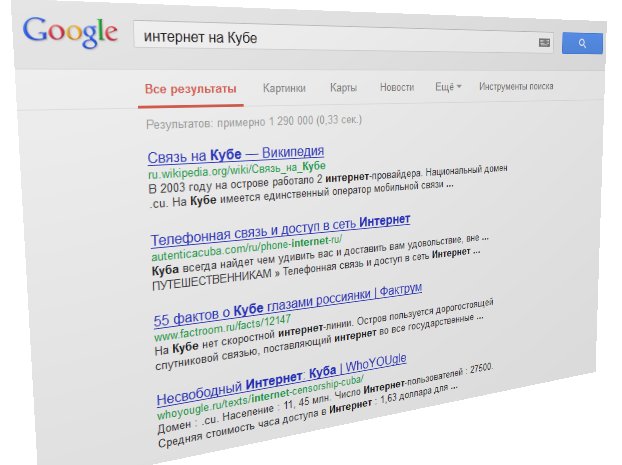Click the whoyougle.ru/texts/internet-censorship-cuba/ URL
The image size is (622, 465).
(x=260, y=397)
